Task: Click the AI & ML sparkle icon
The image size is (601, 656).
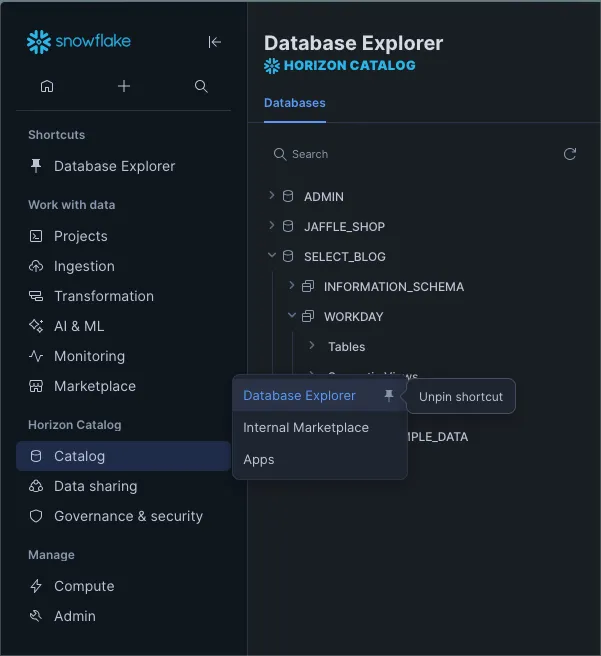Action: (36, 326)
